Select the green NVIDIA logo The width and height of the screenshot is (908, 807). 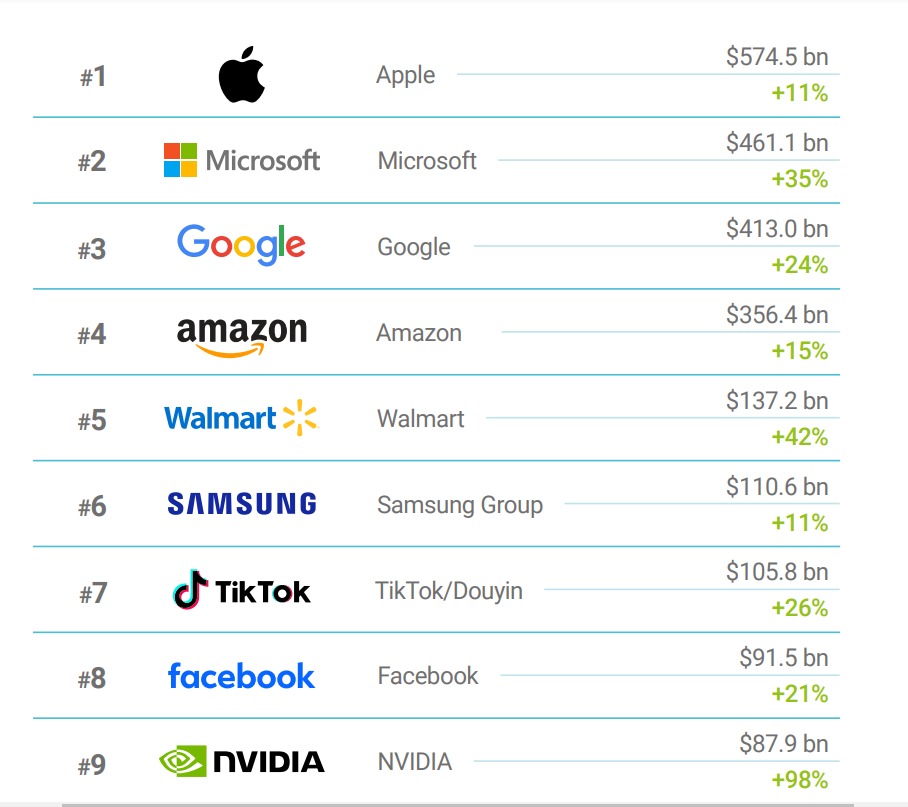pyautogui.click(x=242, y=762)
